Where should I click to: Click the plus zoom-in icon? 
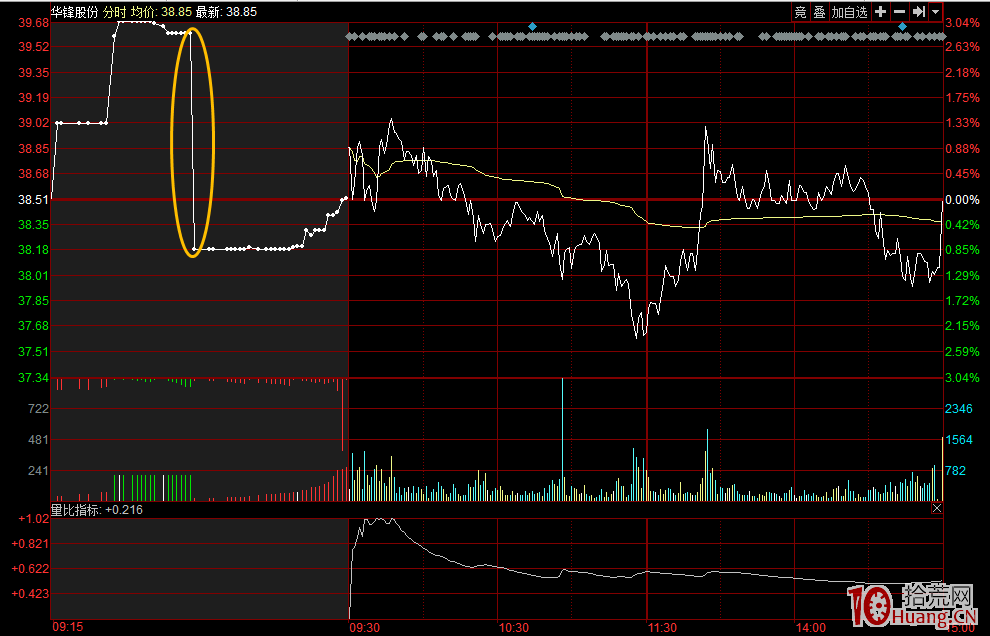(880, 12)
